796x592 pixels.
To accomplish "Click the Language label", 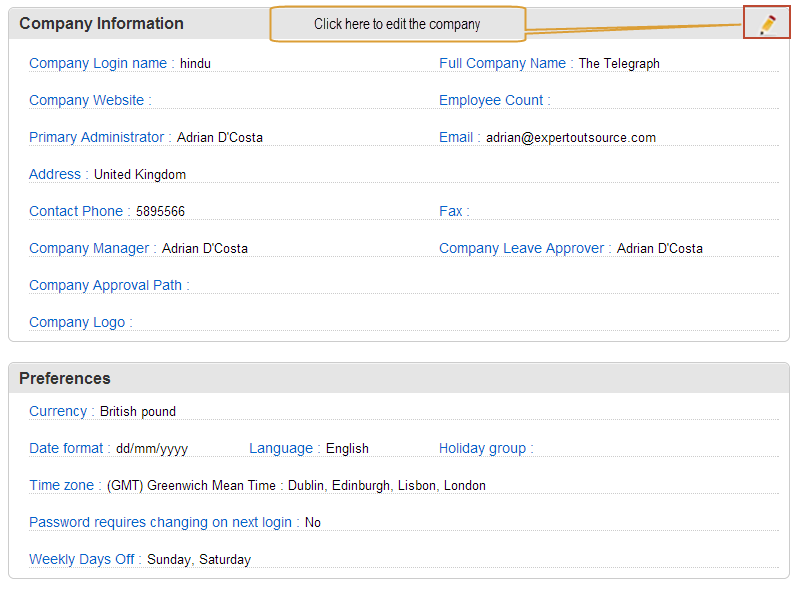I will [x=281, y=448].
